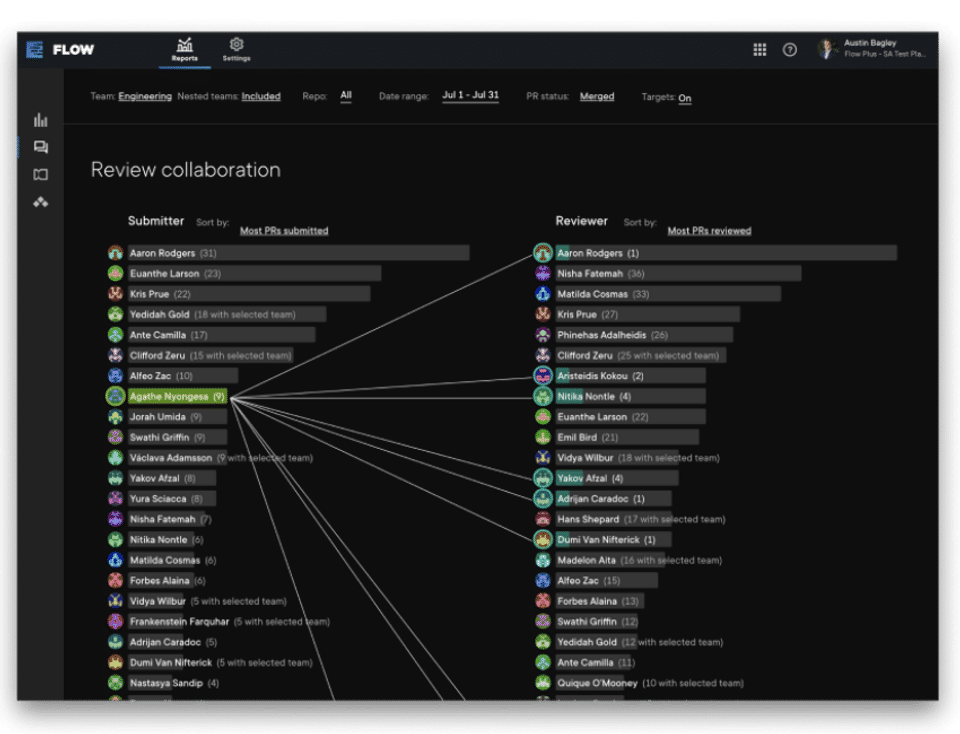Click Yakov Afzal reviewer avatar
The image size is (960, 734).
tap(542, 478)
